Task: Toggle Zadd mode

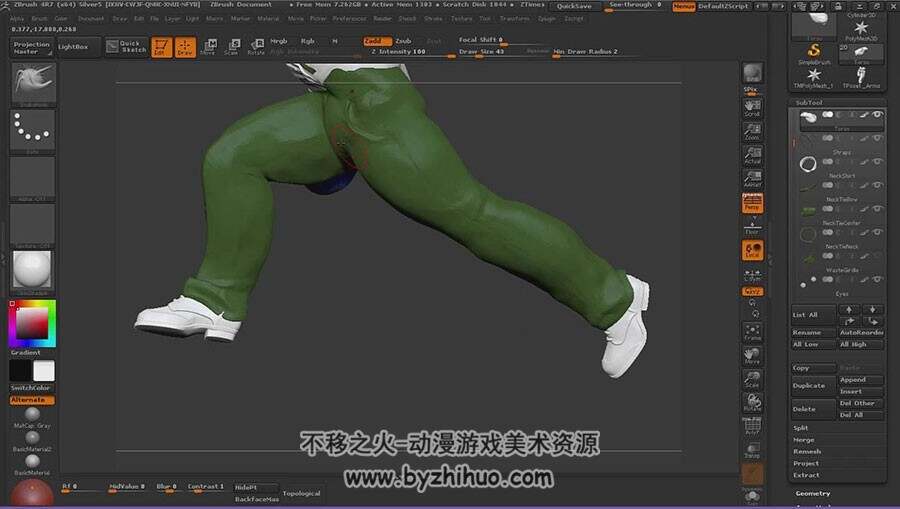Action: [377, 41]
